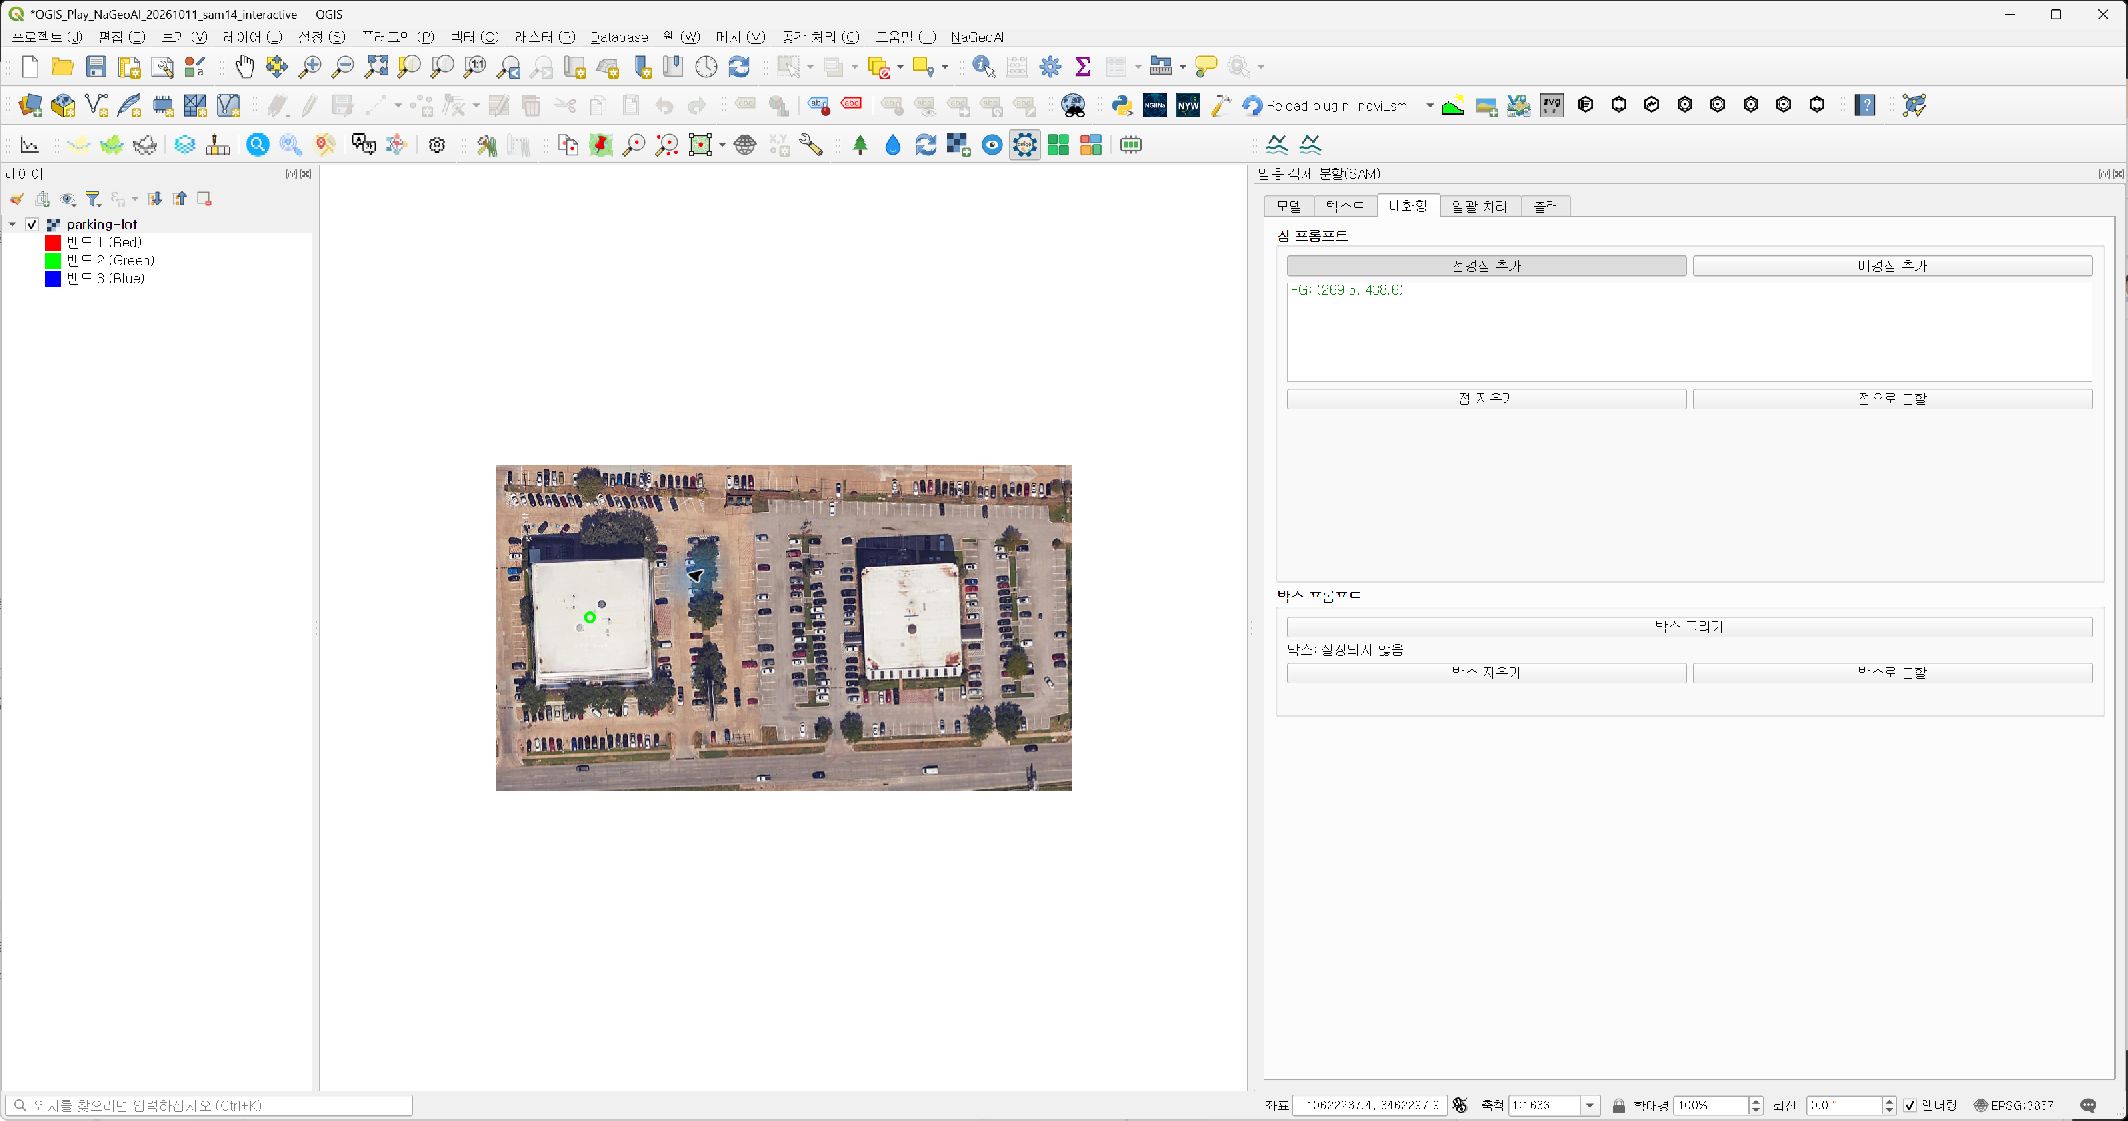Screen dimensions: 2128x1121
Task: Click the Identify Features tool
Action: tap(983, 67)
